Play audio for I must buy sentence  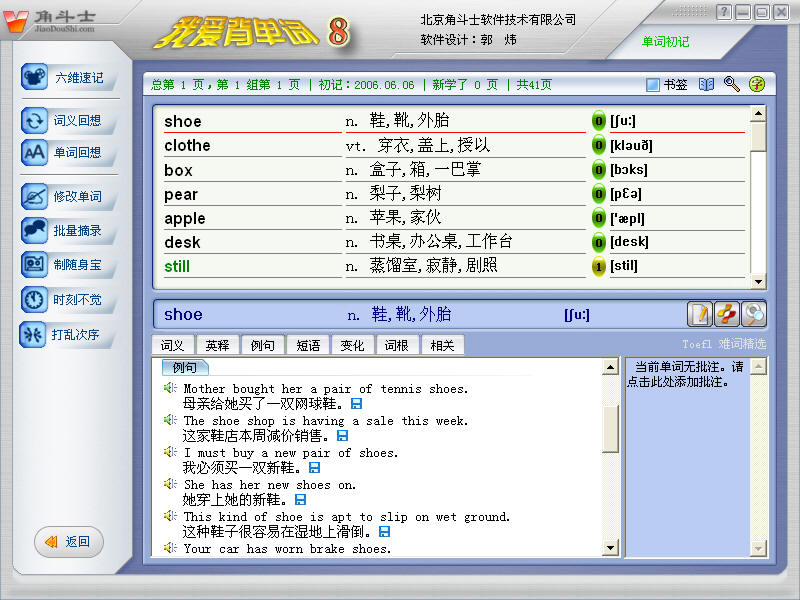pyautogui.click(x=170, y=452)
